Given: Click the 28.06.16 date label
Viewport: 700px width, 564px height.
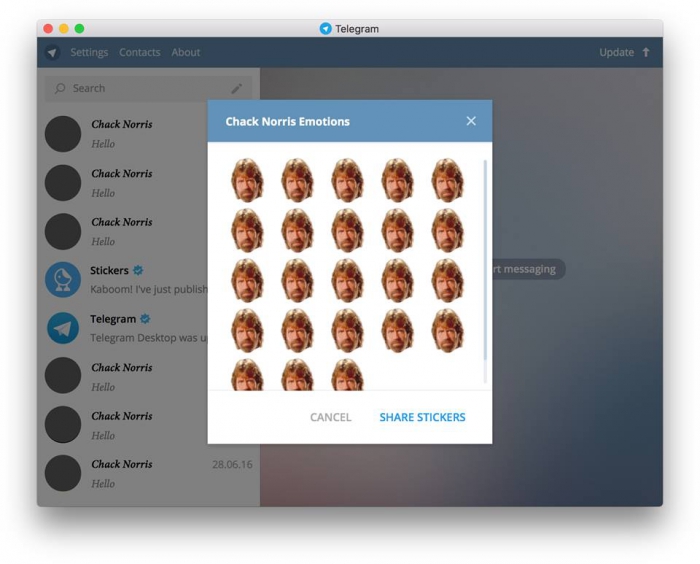Looking at the screenshot, I should click(x=232, y=464).
